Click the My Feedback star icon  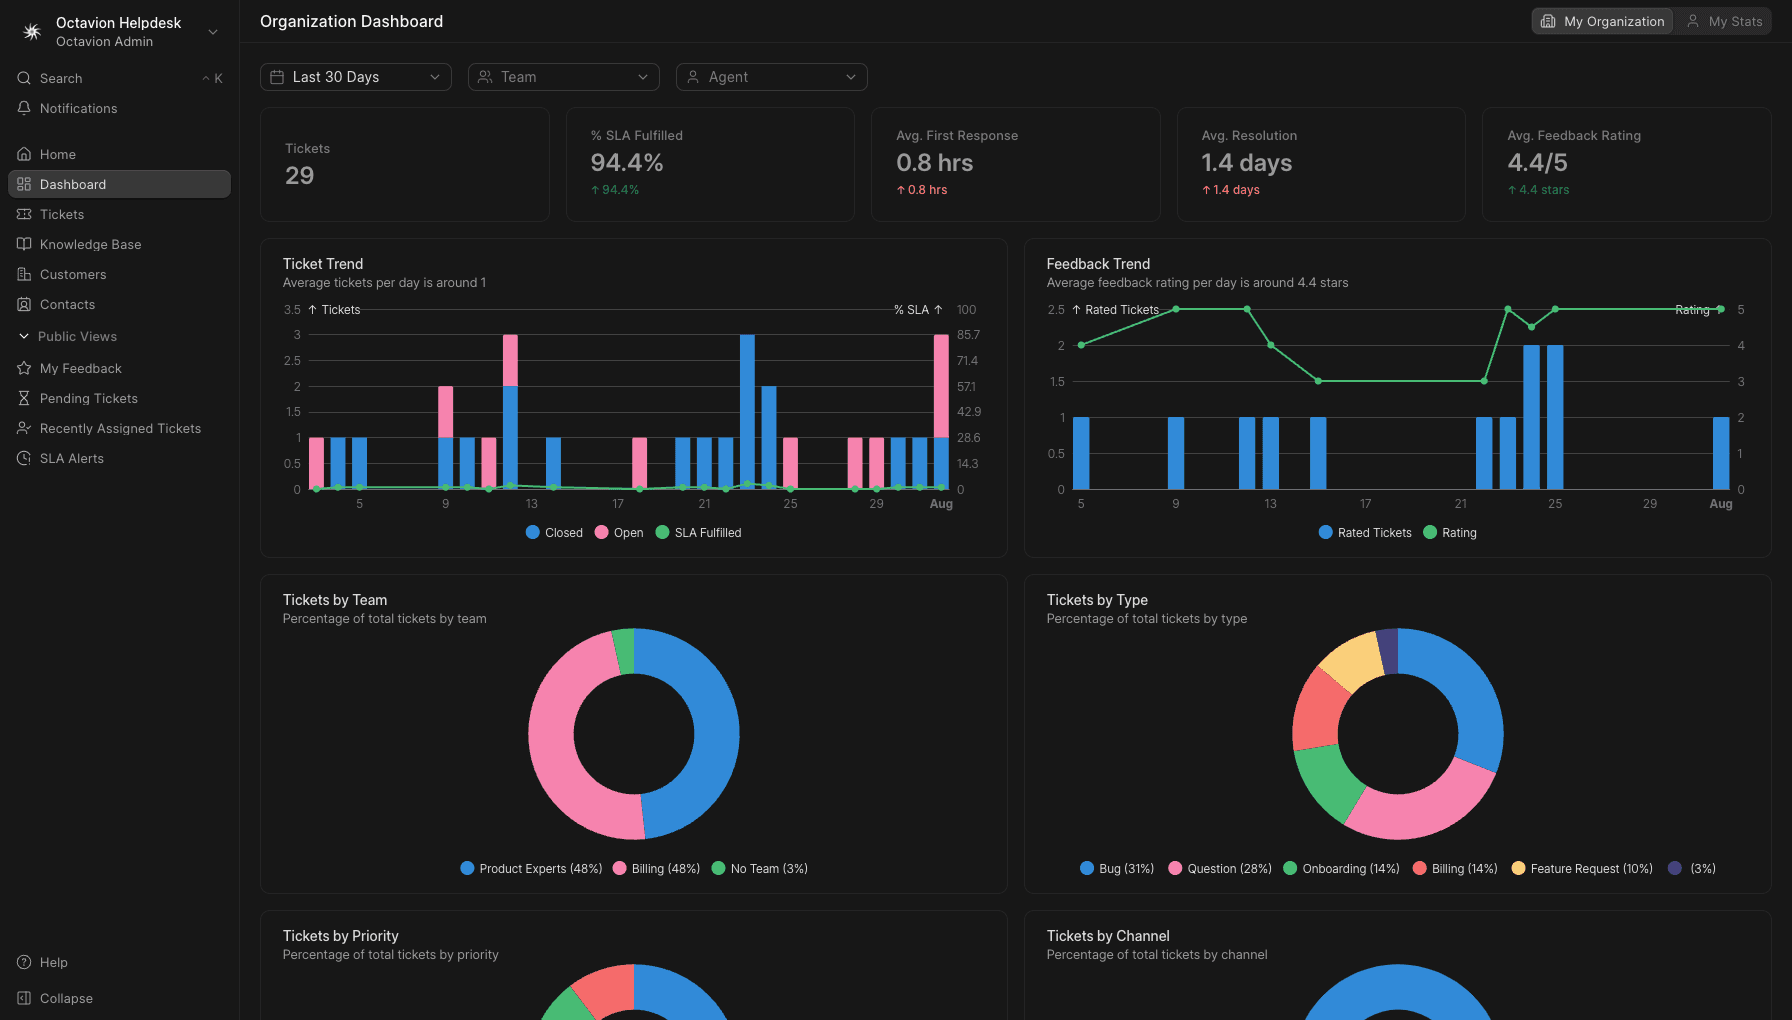pos(24,368)
